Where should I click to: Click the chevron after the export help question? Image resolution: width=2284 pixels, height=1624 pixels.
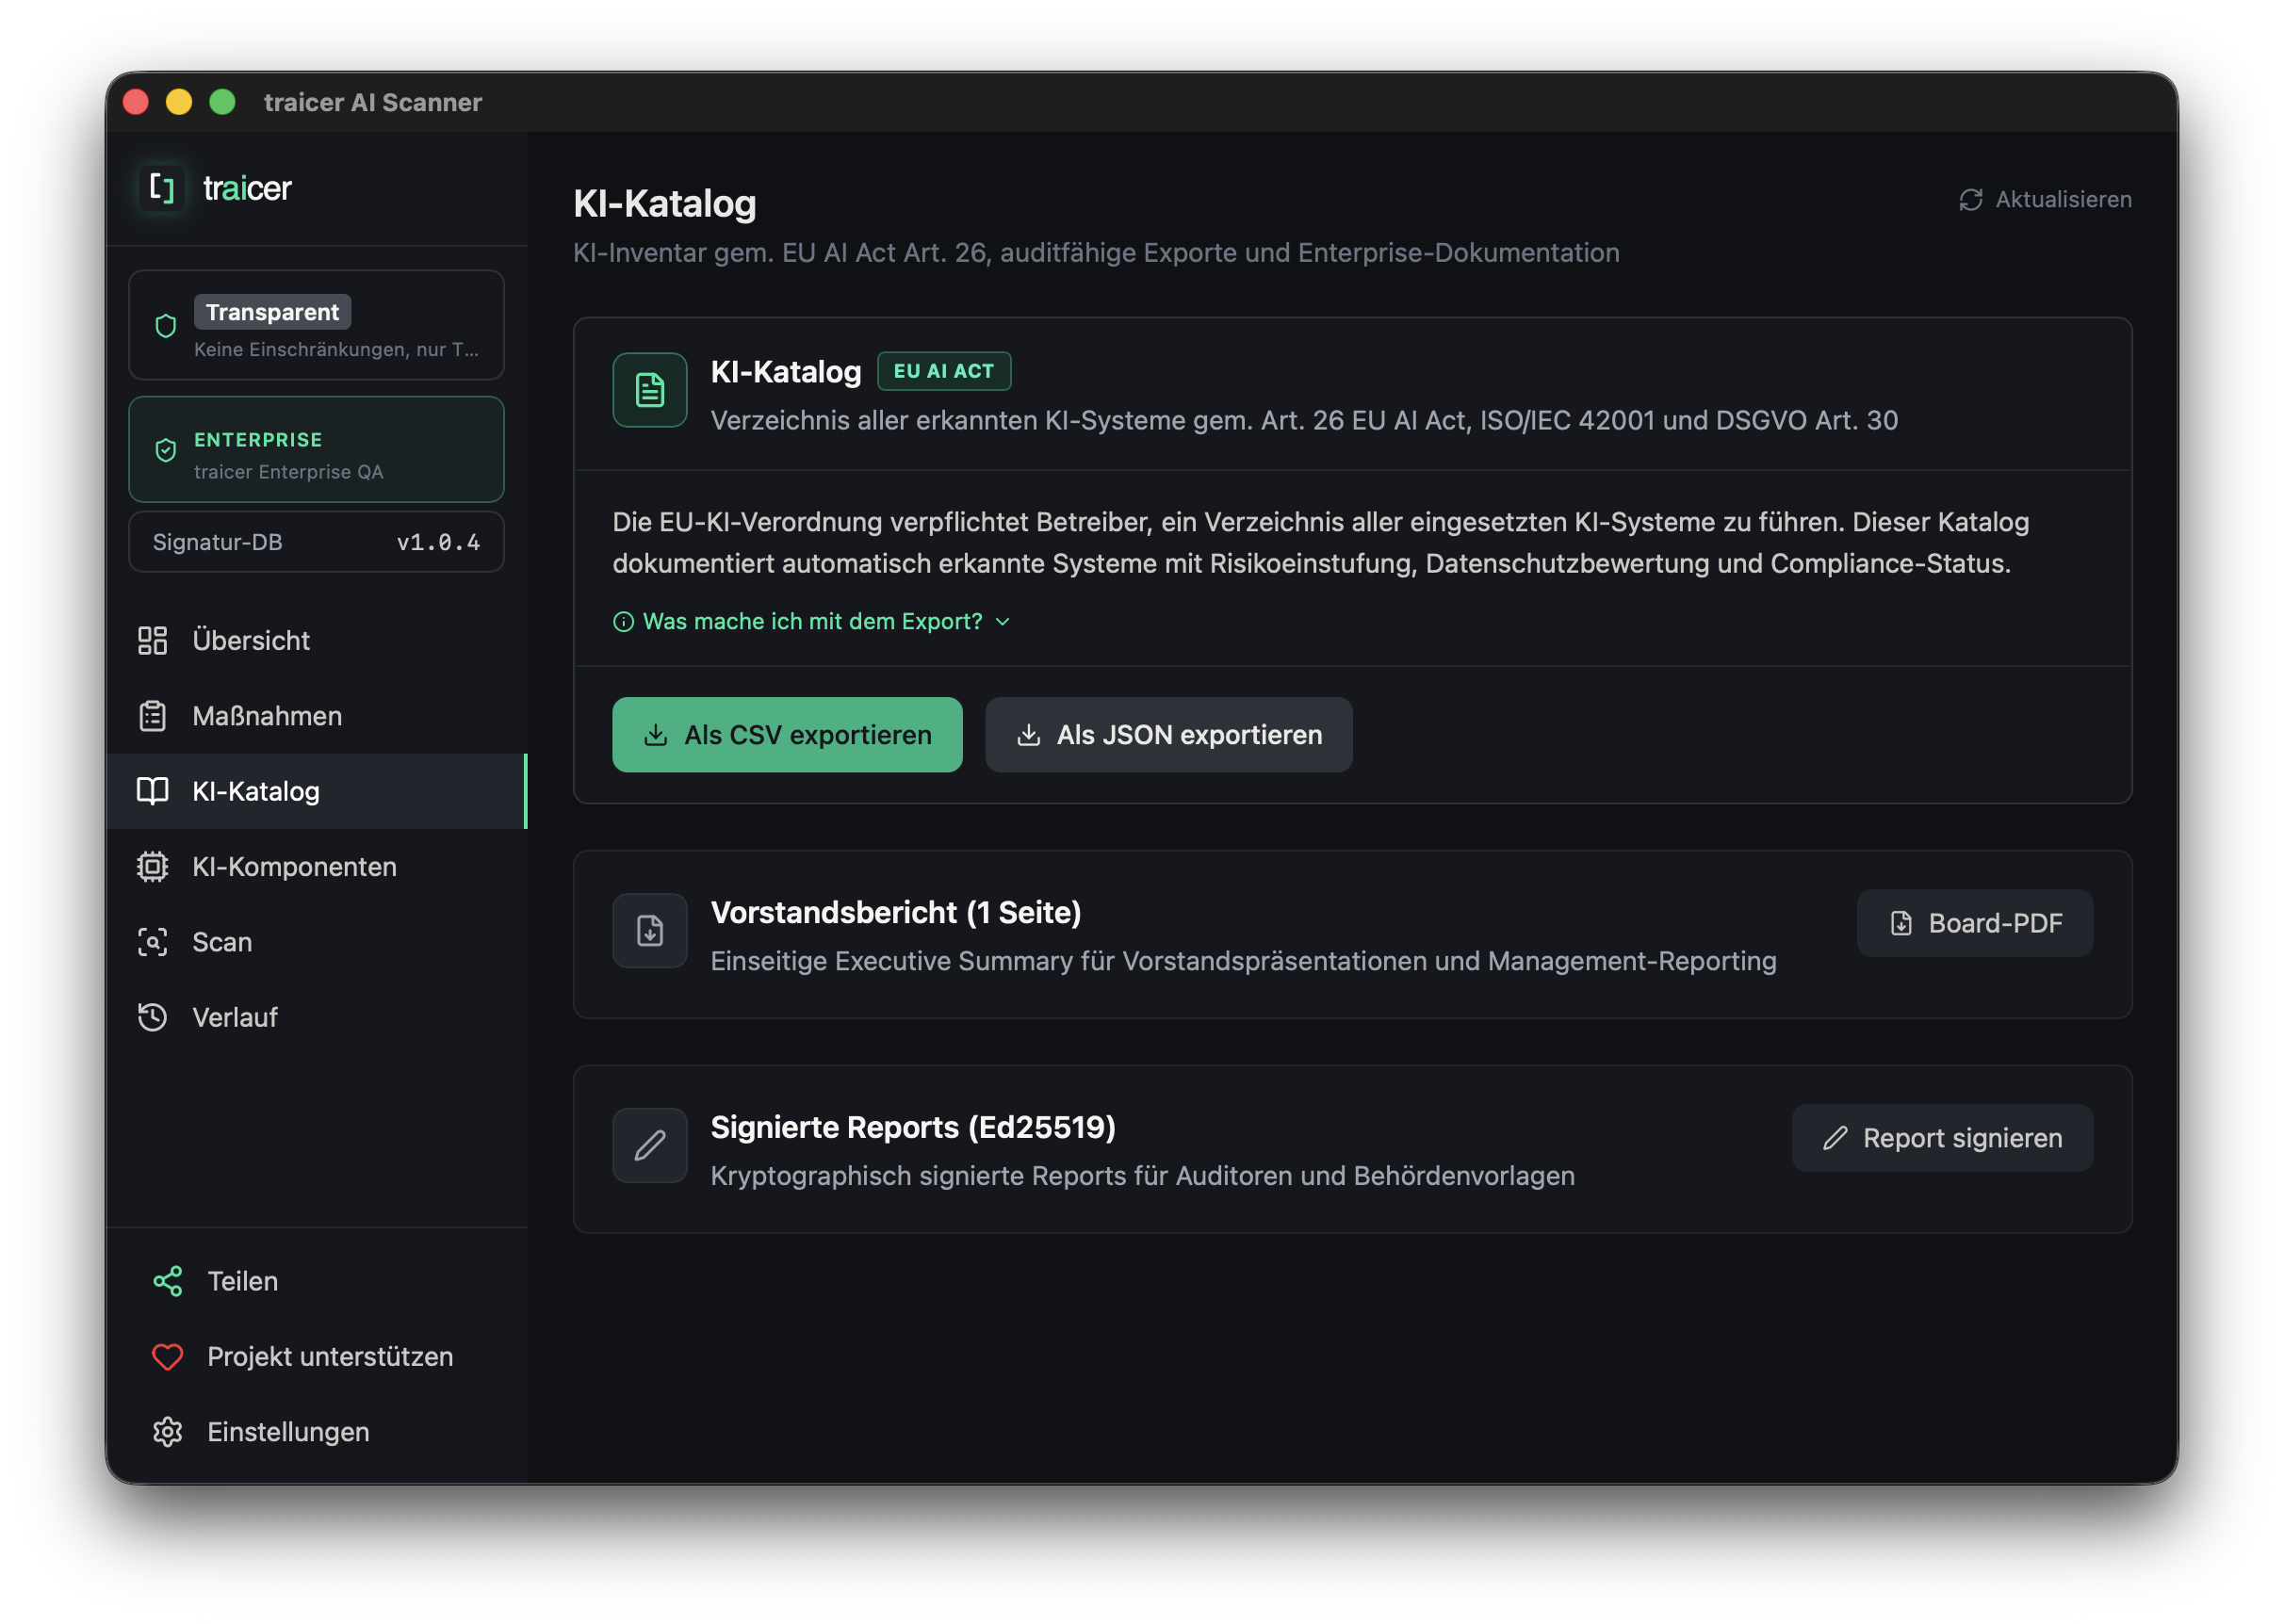coord(1003,622)
